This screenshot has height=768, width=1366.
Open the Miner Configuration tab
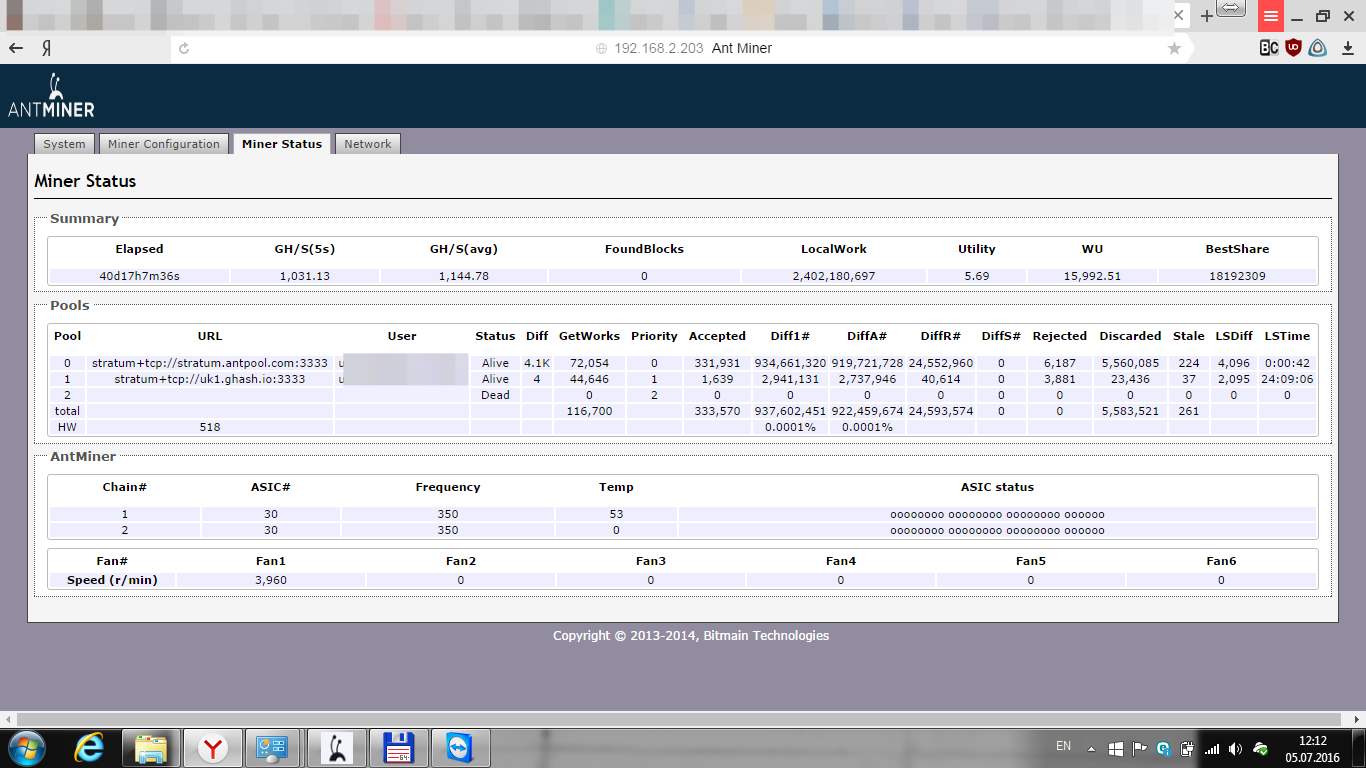point(163,144)
